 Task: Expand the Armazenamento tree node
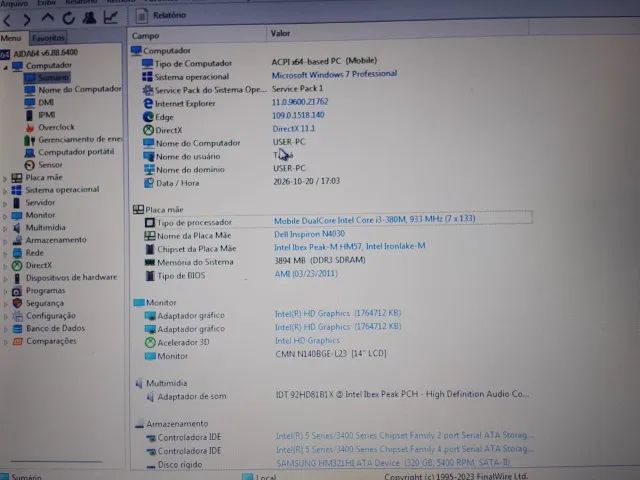(x=5, y=241)
